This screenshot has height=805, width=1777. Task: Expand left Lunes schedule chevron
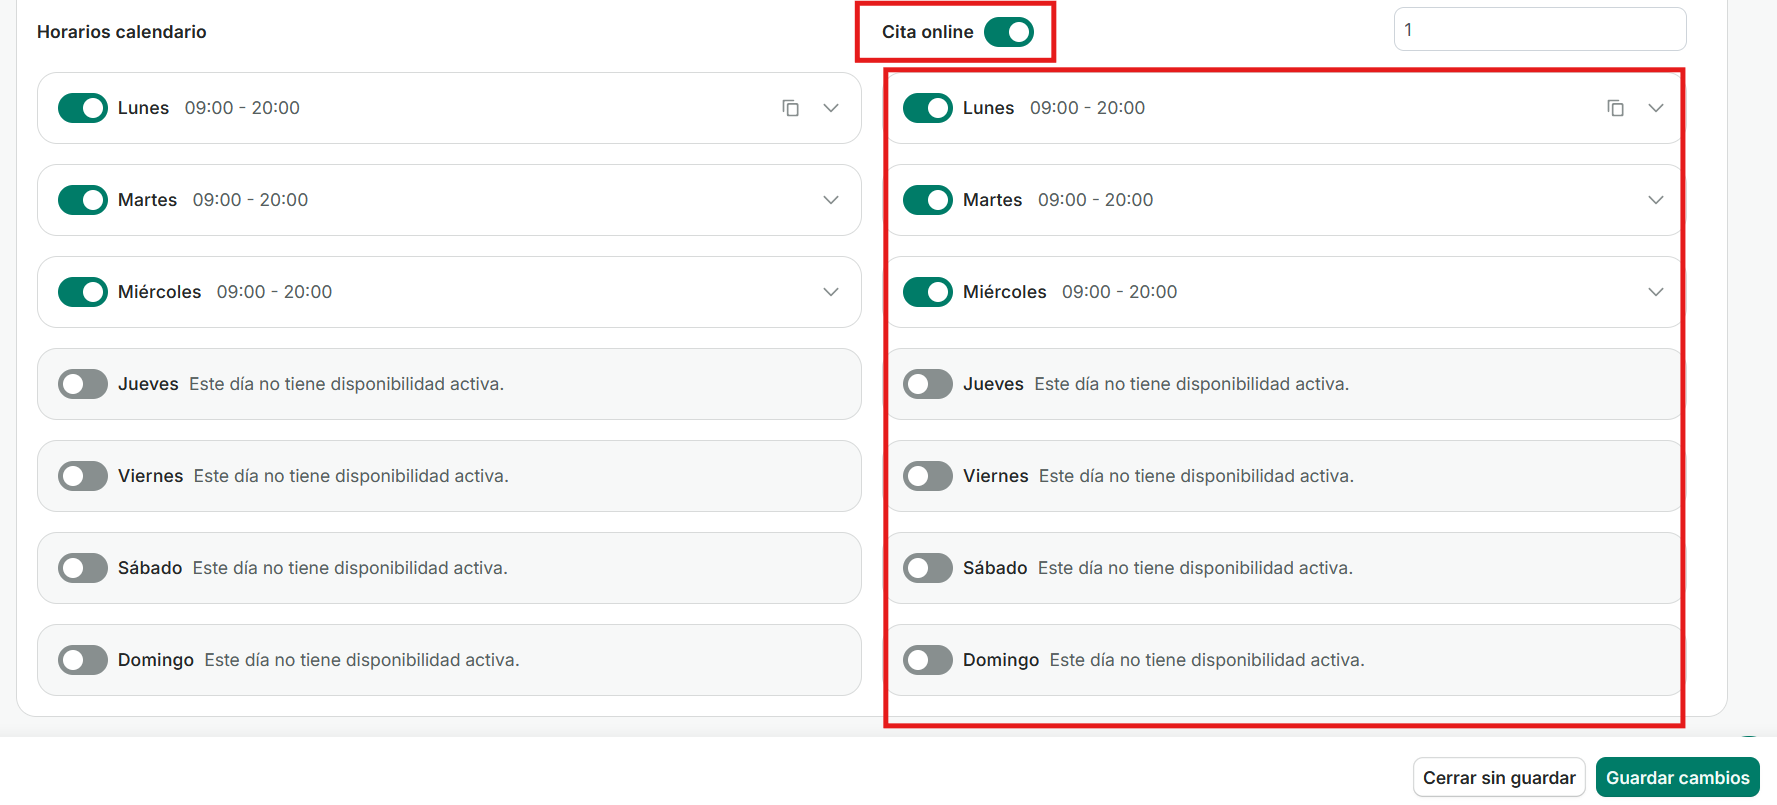(831, 108)
